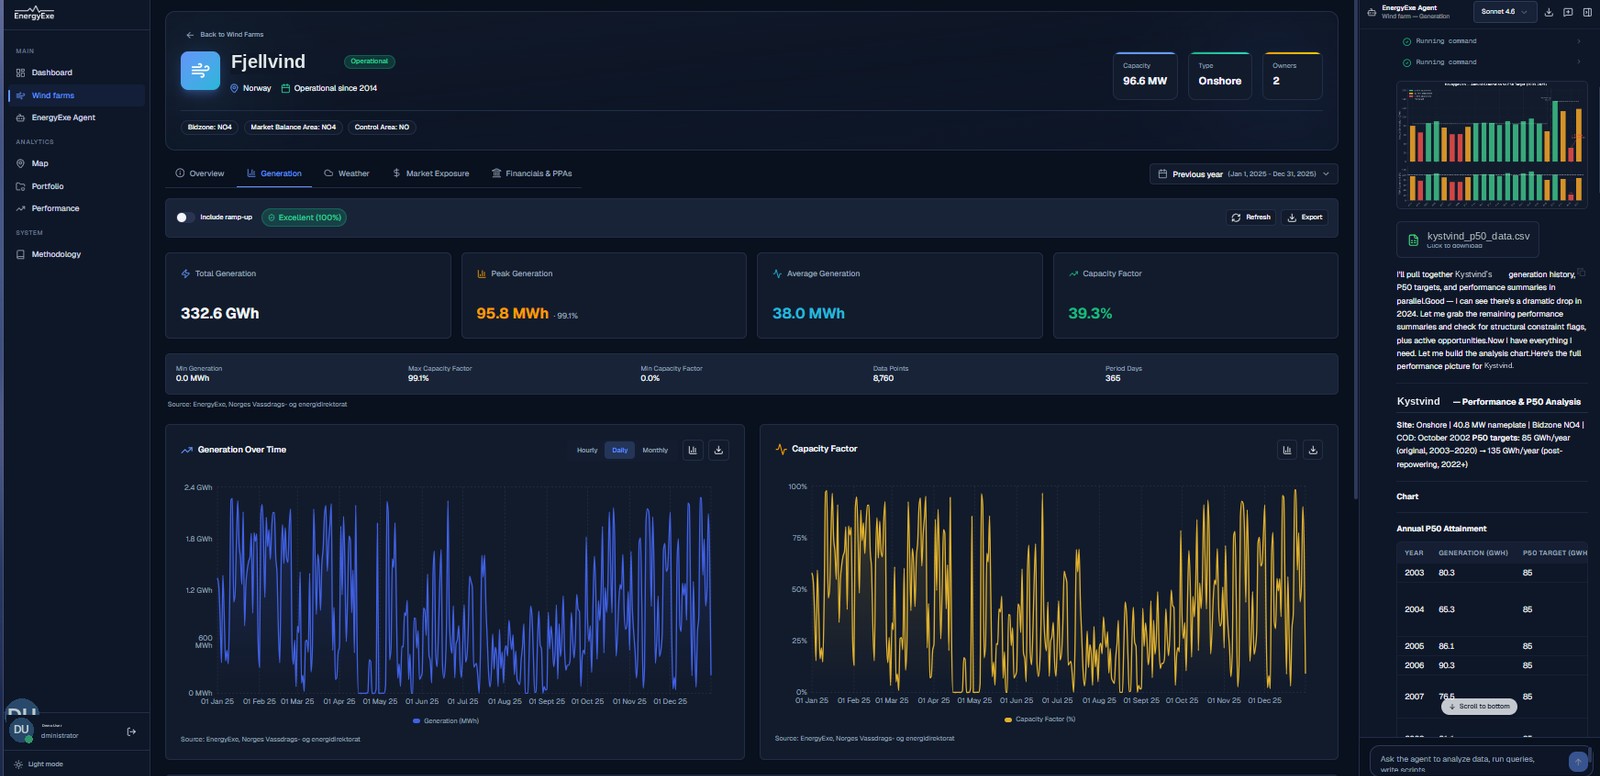
Task: Open the Sonnet 4.6 model dropdown
Action: 1503,12
